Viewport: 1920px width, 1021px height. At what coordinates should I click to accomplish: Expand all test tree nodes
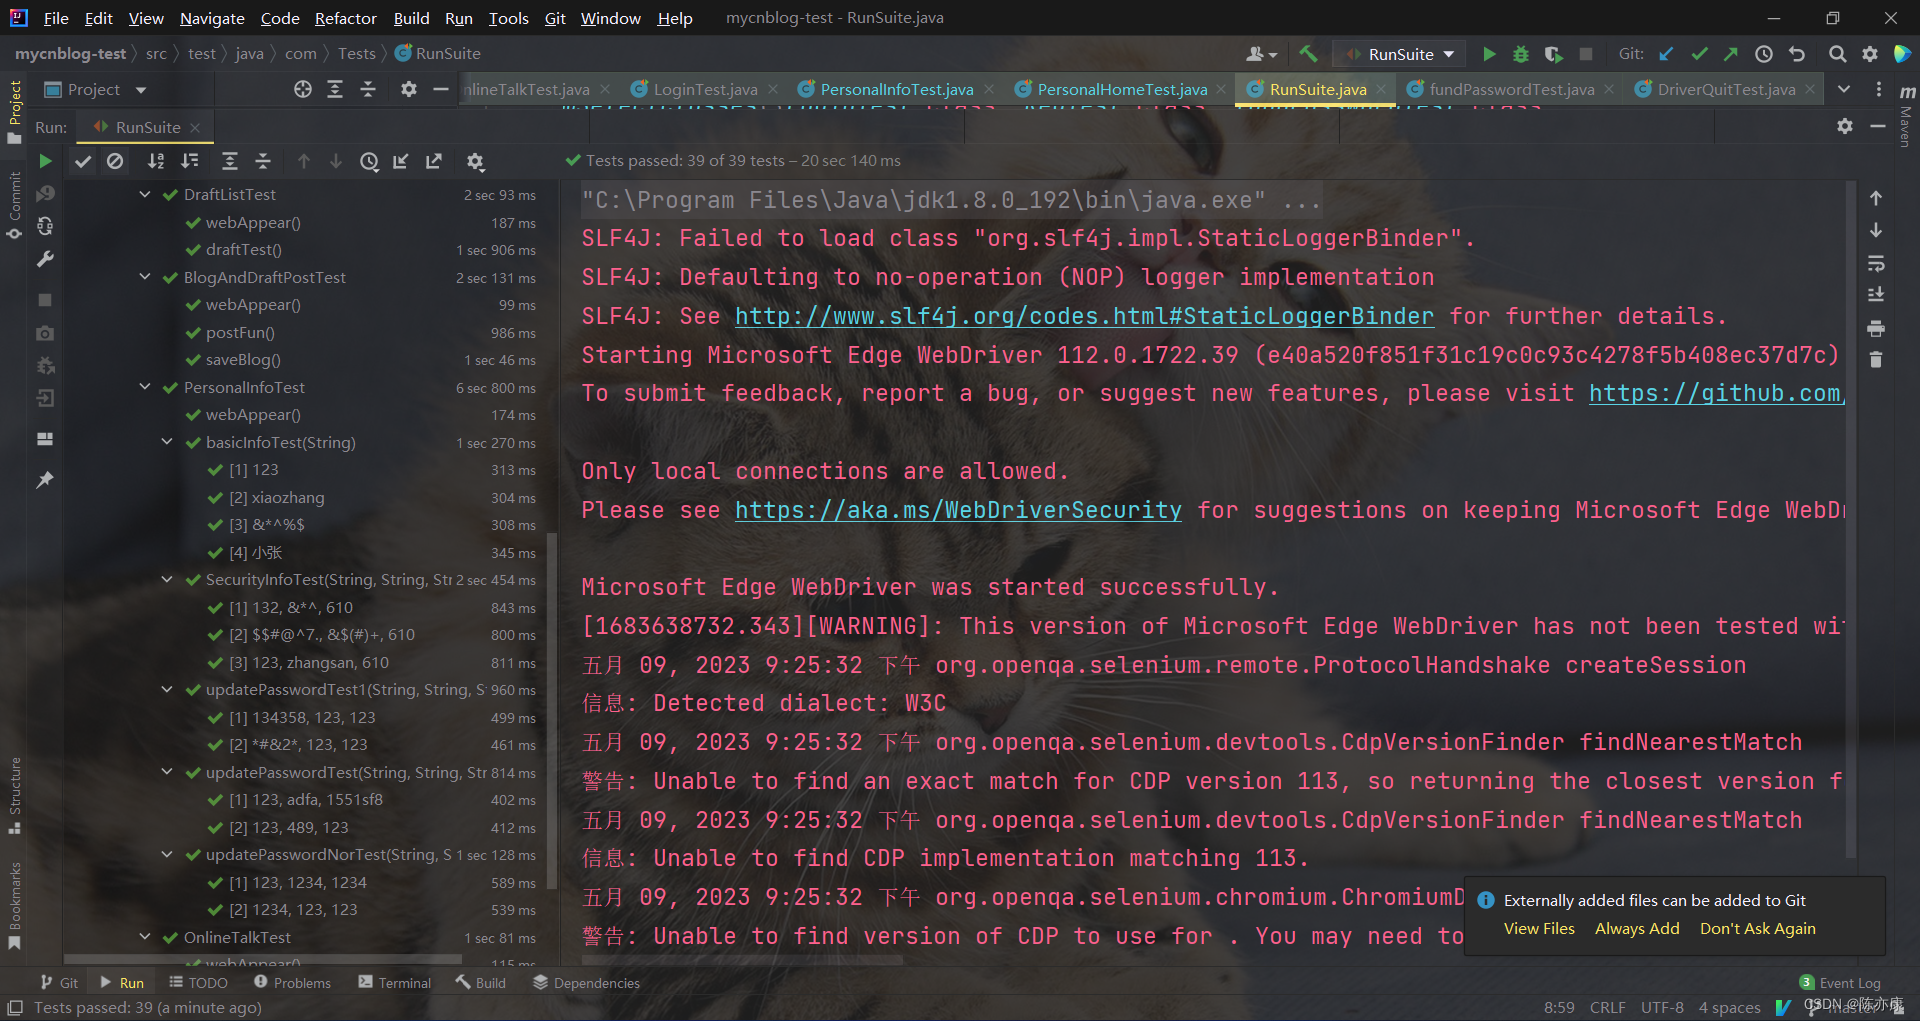pos(230,161)
